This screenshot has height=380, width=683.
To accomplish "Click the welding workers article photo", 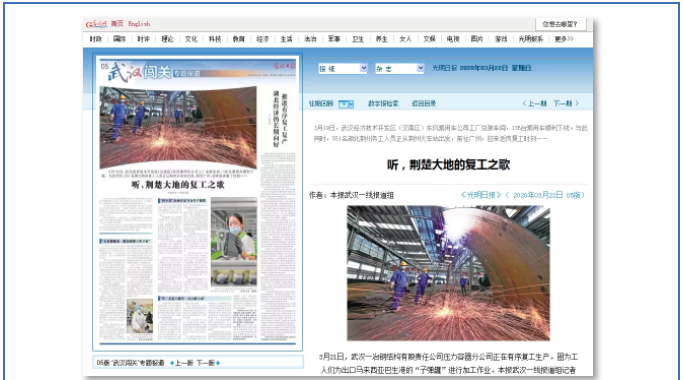I will (x=448, y=273).
